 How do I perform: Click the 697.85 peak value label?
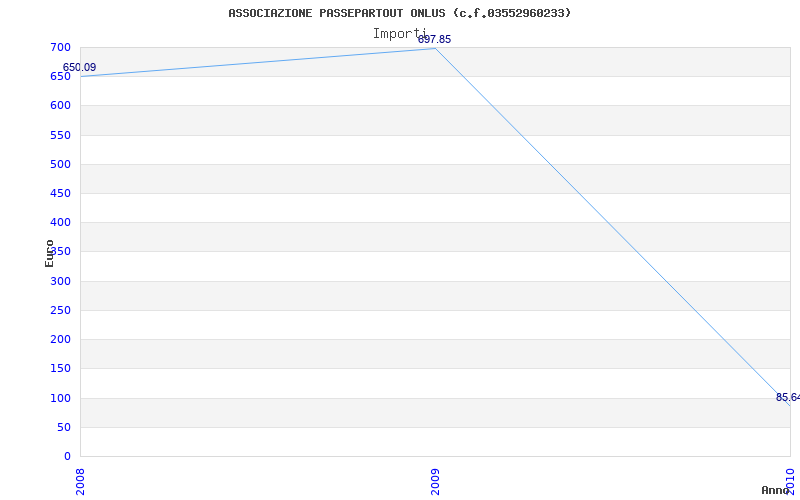pyautogui.click(x=434, y=39)
